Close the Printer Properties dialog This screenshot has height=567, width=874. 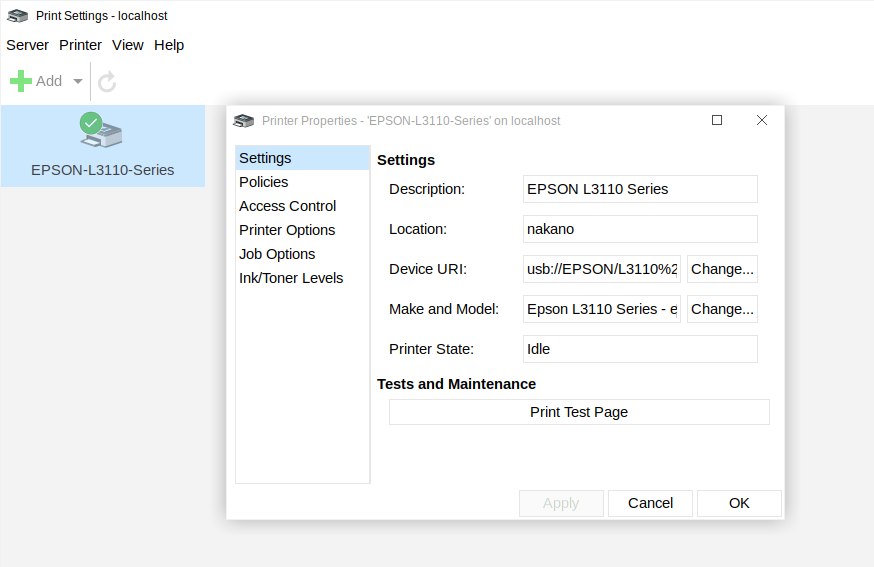click(762, 120)
